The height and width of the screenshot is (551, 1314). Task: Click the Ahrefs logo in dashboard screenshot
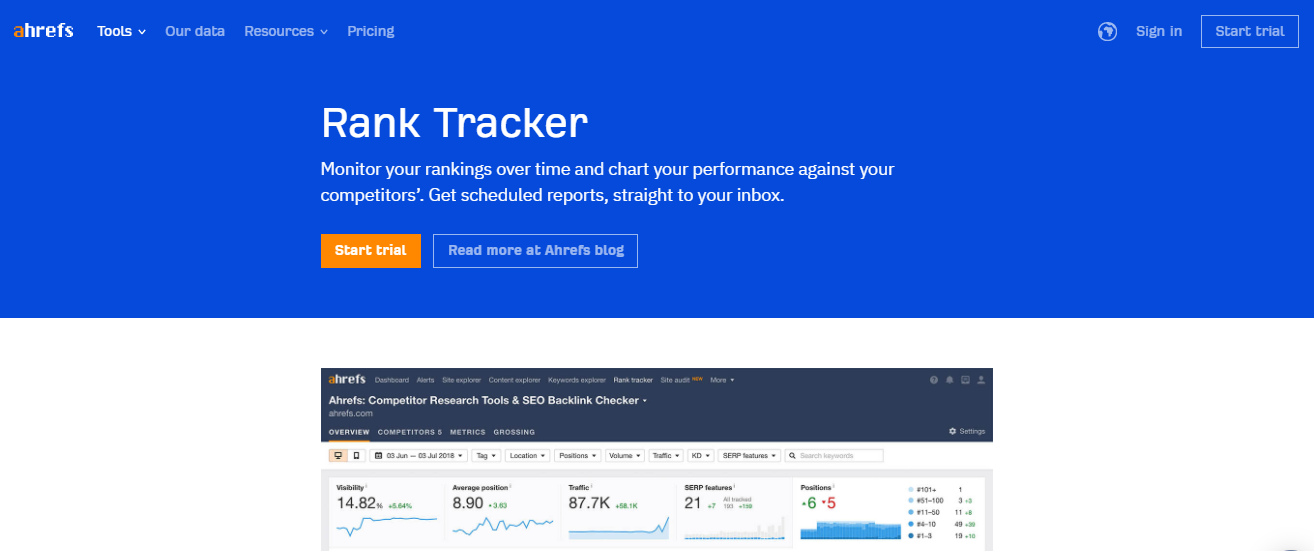pyautogui.click(x=346, y=379)
